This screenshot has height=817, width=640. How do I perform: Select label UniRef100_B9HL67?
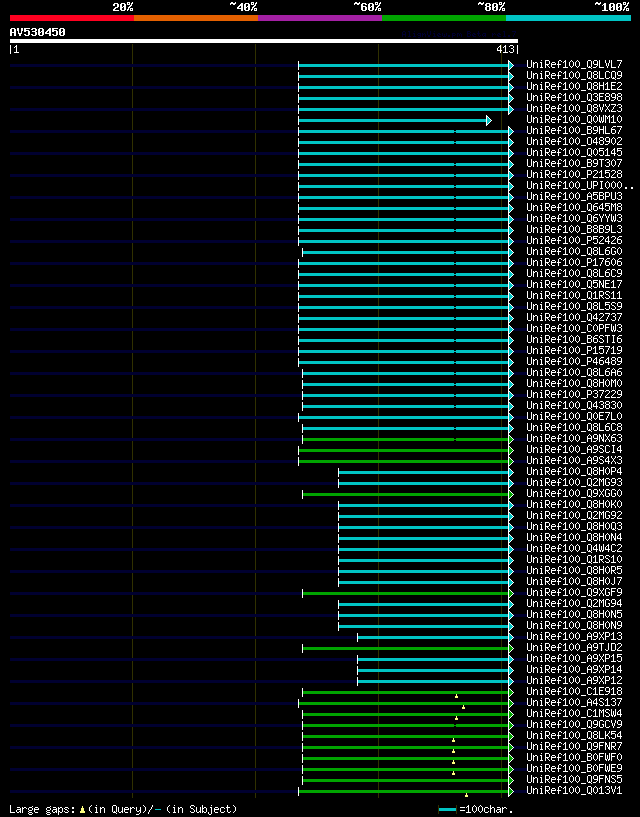pyautogui.click(x=574, y=130)
